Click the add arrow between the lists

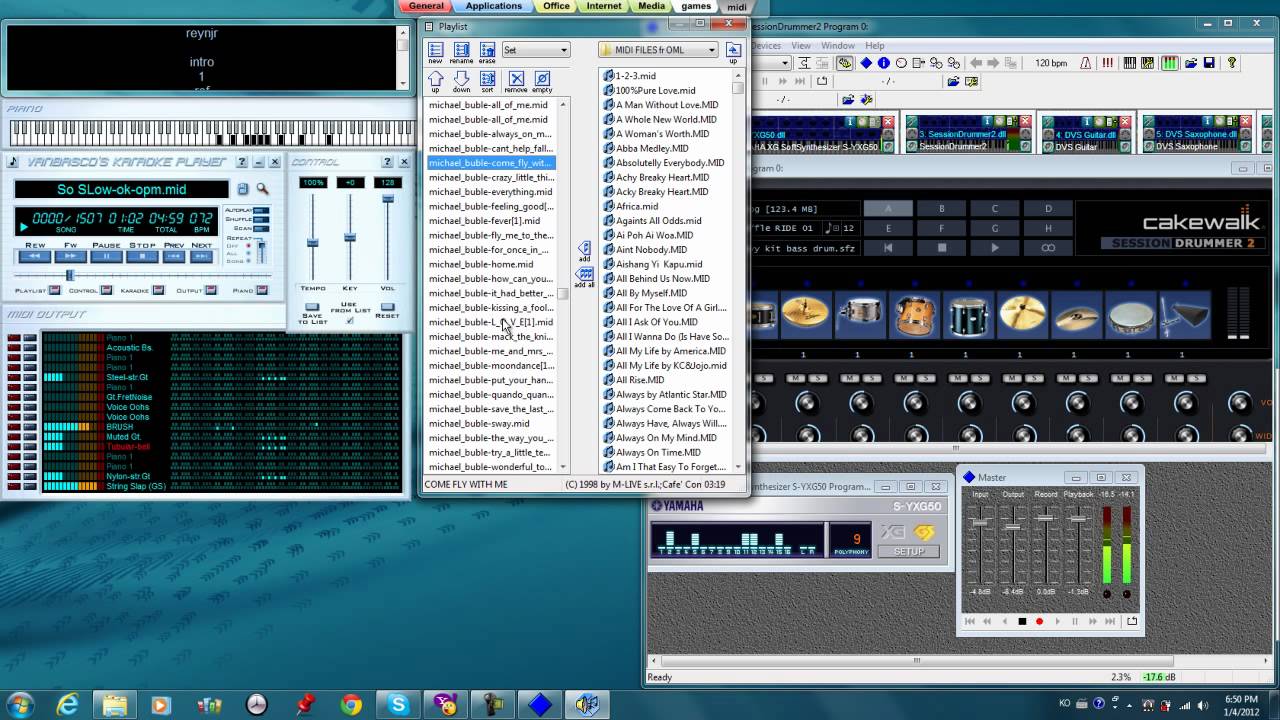click(584, 249)
